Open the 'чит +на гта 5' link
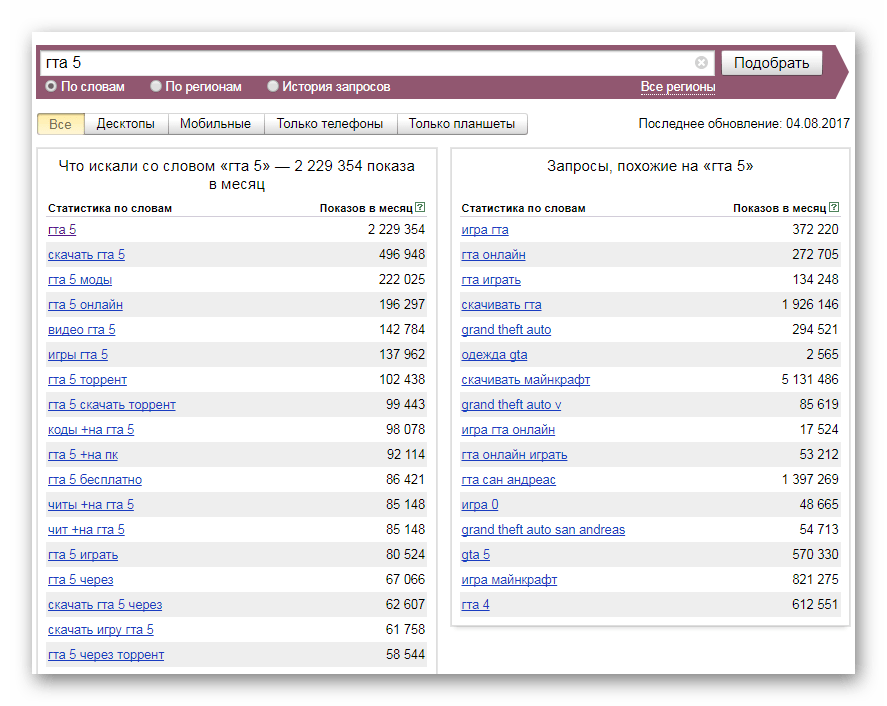The height and width of the screenshot is (706, 887). (x=87, y=530)
